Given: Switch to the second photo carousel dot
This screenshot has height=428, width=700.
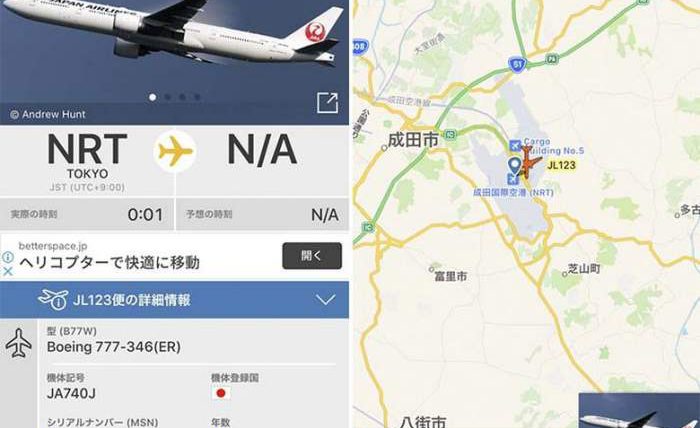Looking at the screenshot, I should point(167,97).
